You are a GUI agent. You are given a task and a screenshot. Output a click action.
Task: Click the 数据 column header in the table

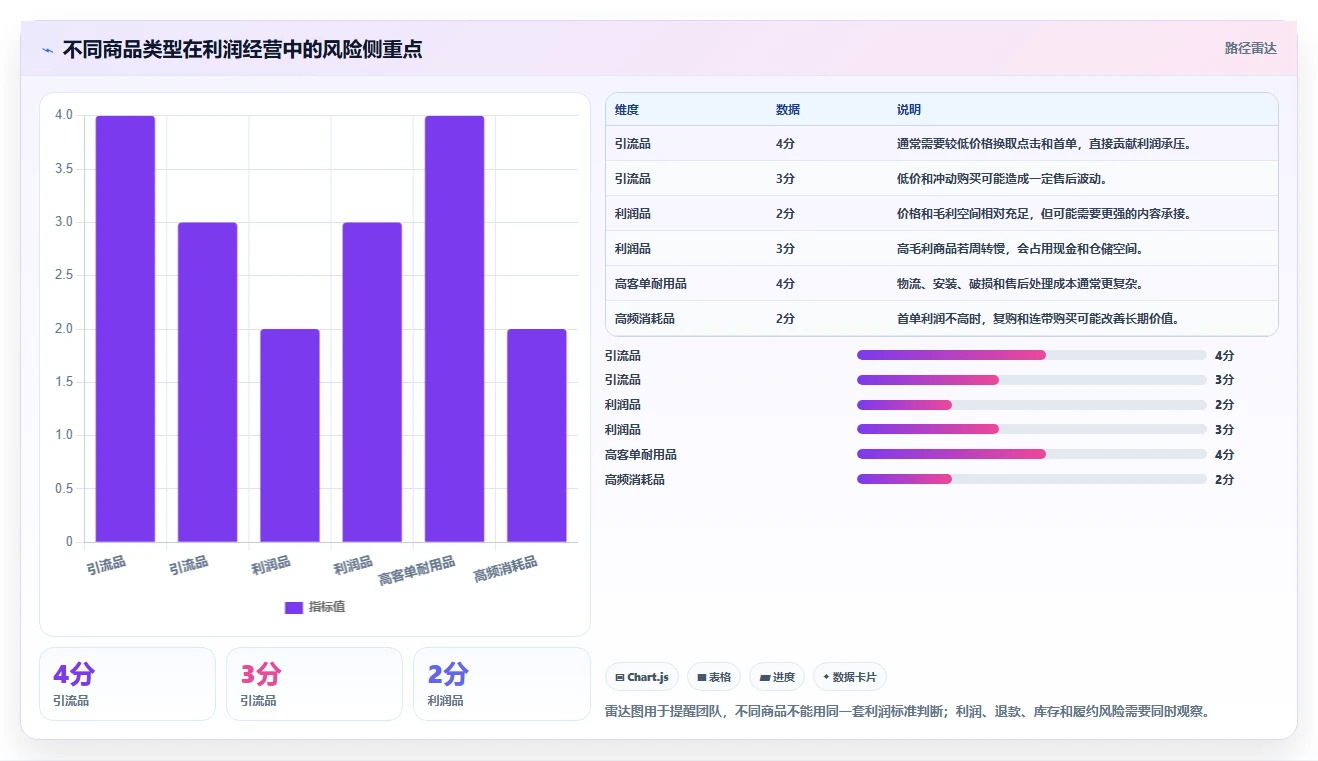coord(788,110)
